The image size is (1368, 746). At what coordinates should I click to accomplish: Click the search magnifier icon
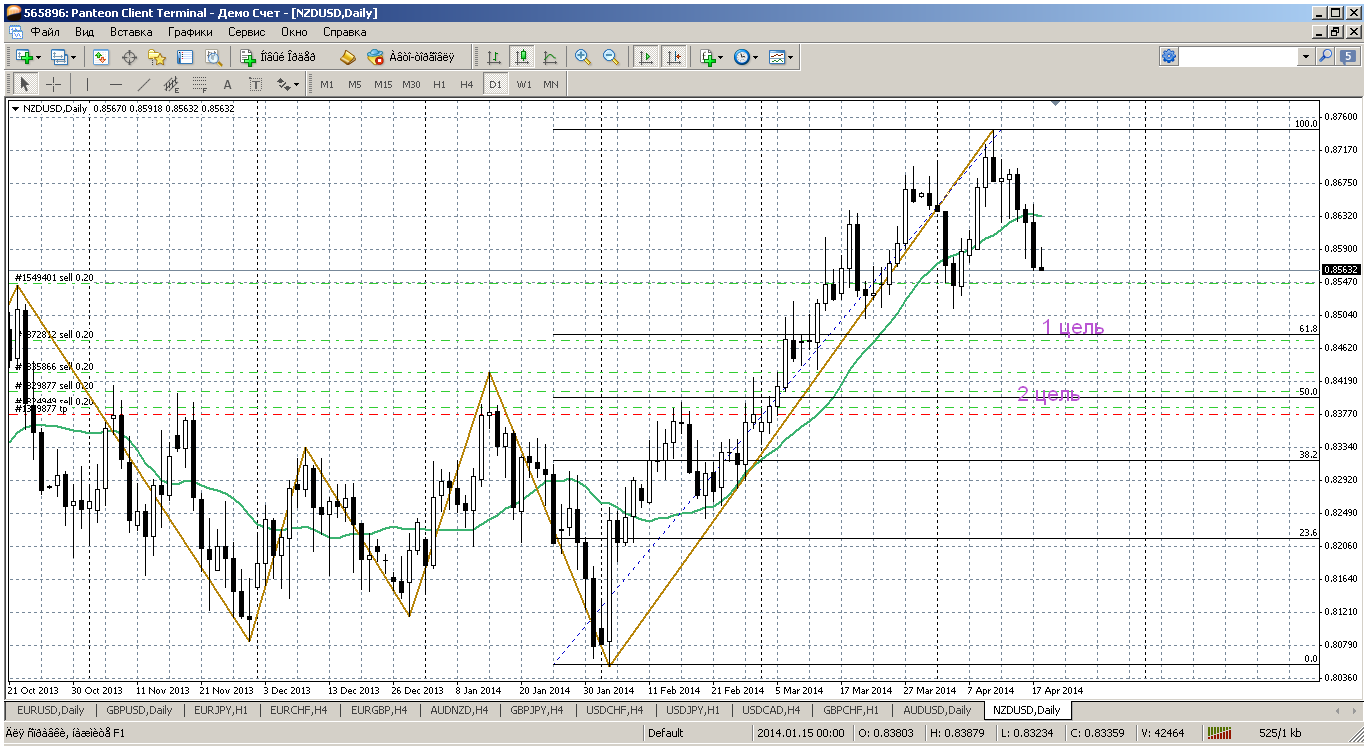tap(1326, 57)
